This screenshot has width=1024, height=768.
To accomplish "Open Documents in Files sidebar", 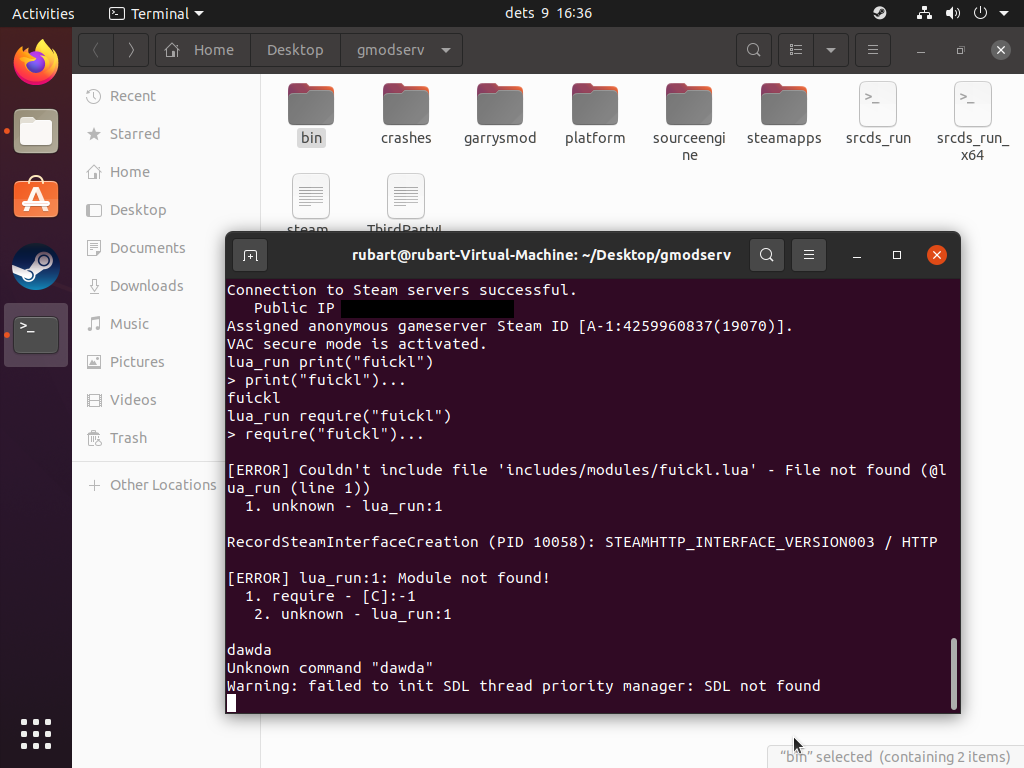I will (150, 248).
